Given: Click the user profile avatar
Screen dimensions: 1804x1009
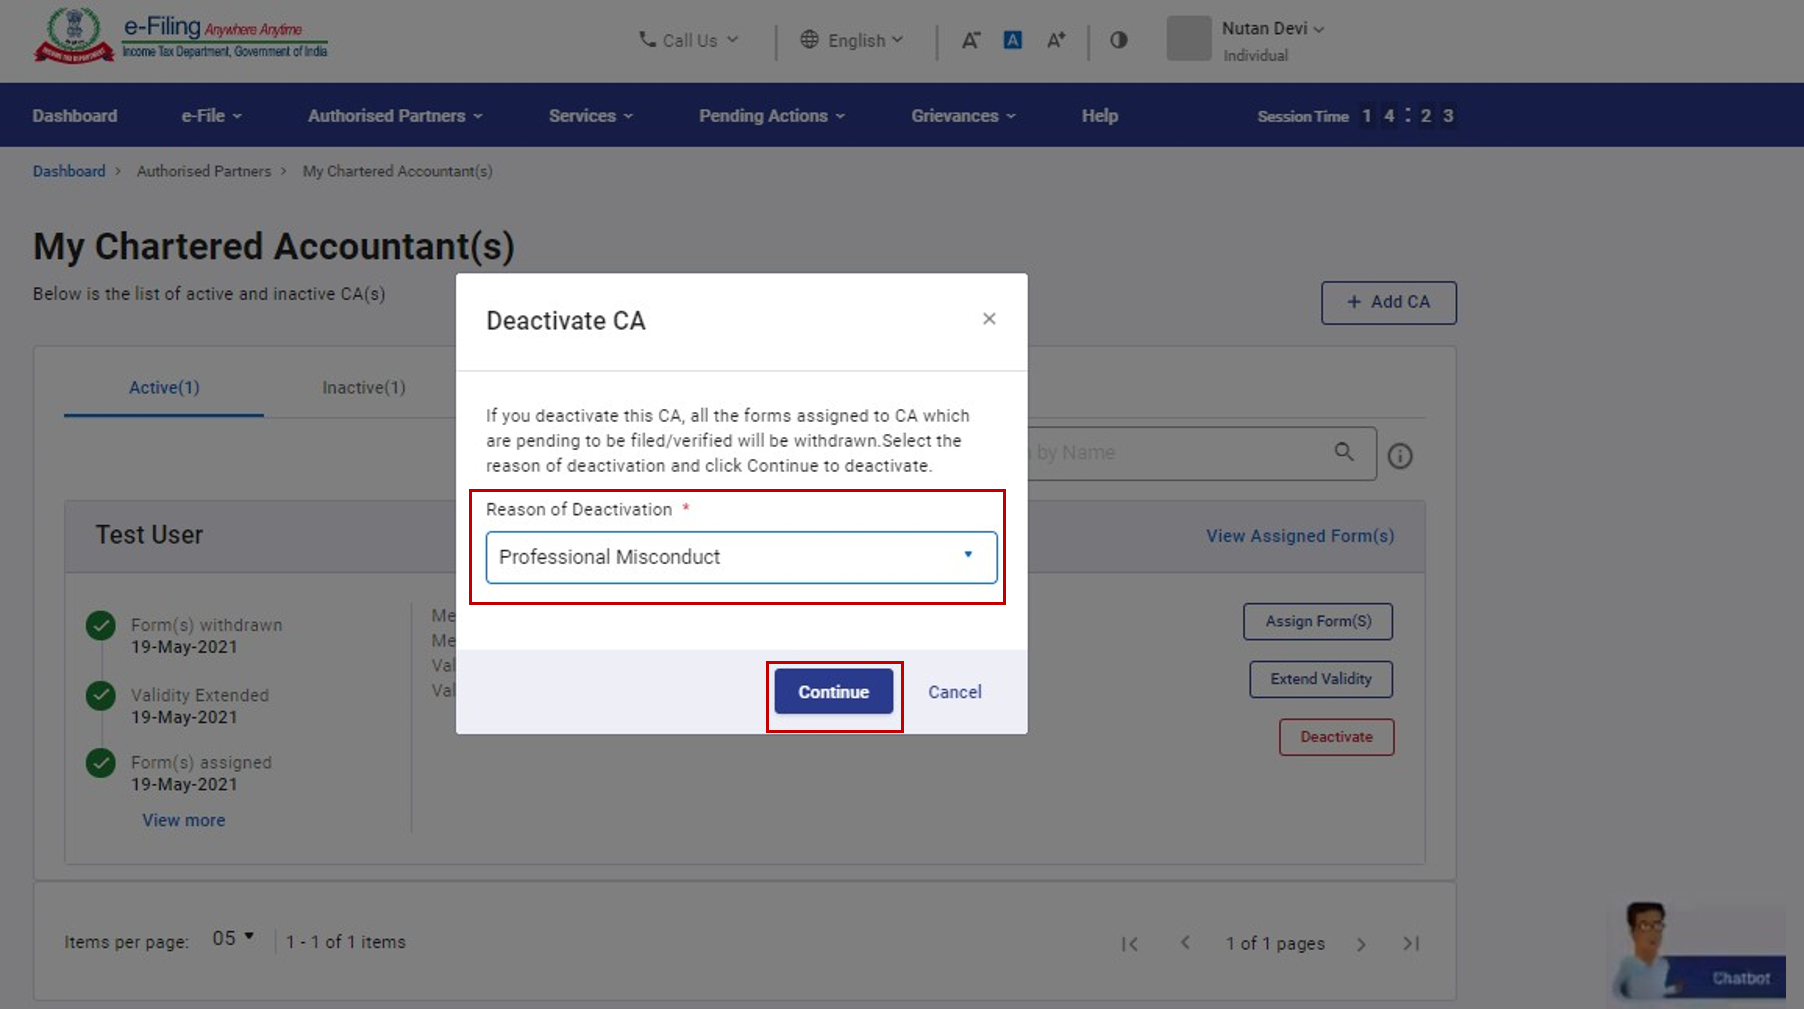Looking at the screenshot, I should point(1189,39).
